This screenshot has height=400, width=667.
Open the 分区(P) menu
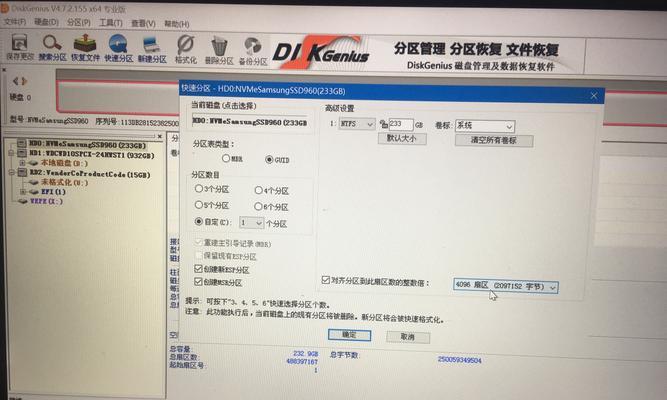pos(79,22)
